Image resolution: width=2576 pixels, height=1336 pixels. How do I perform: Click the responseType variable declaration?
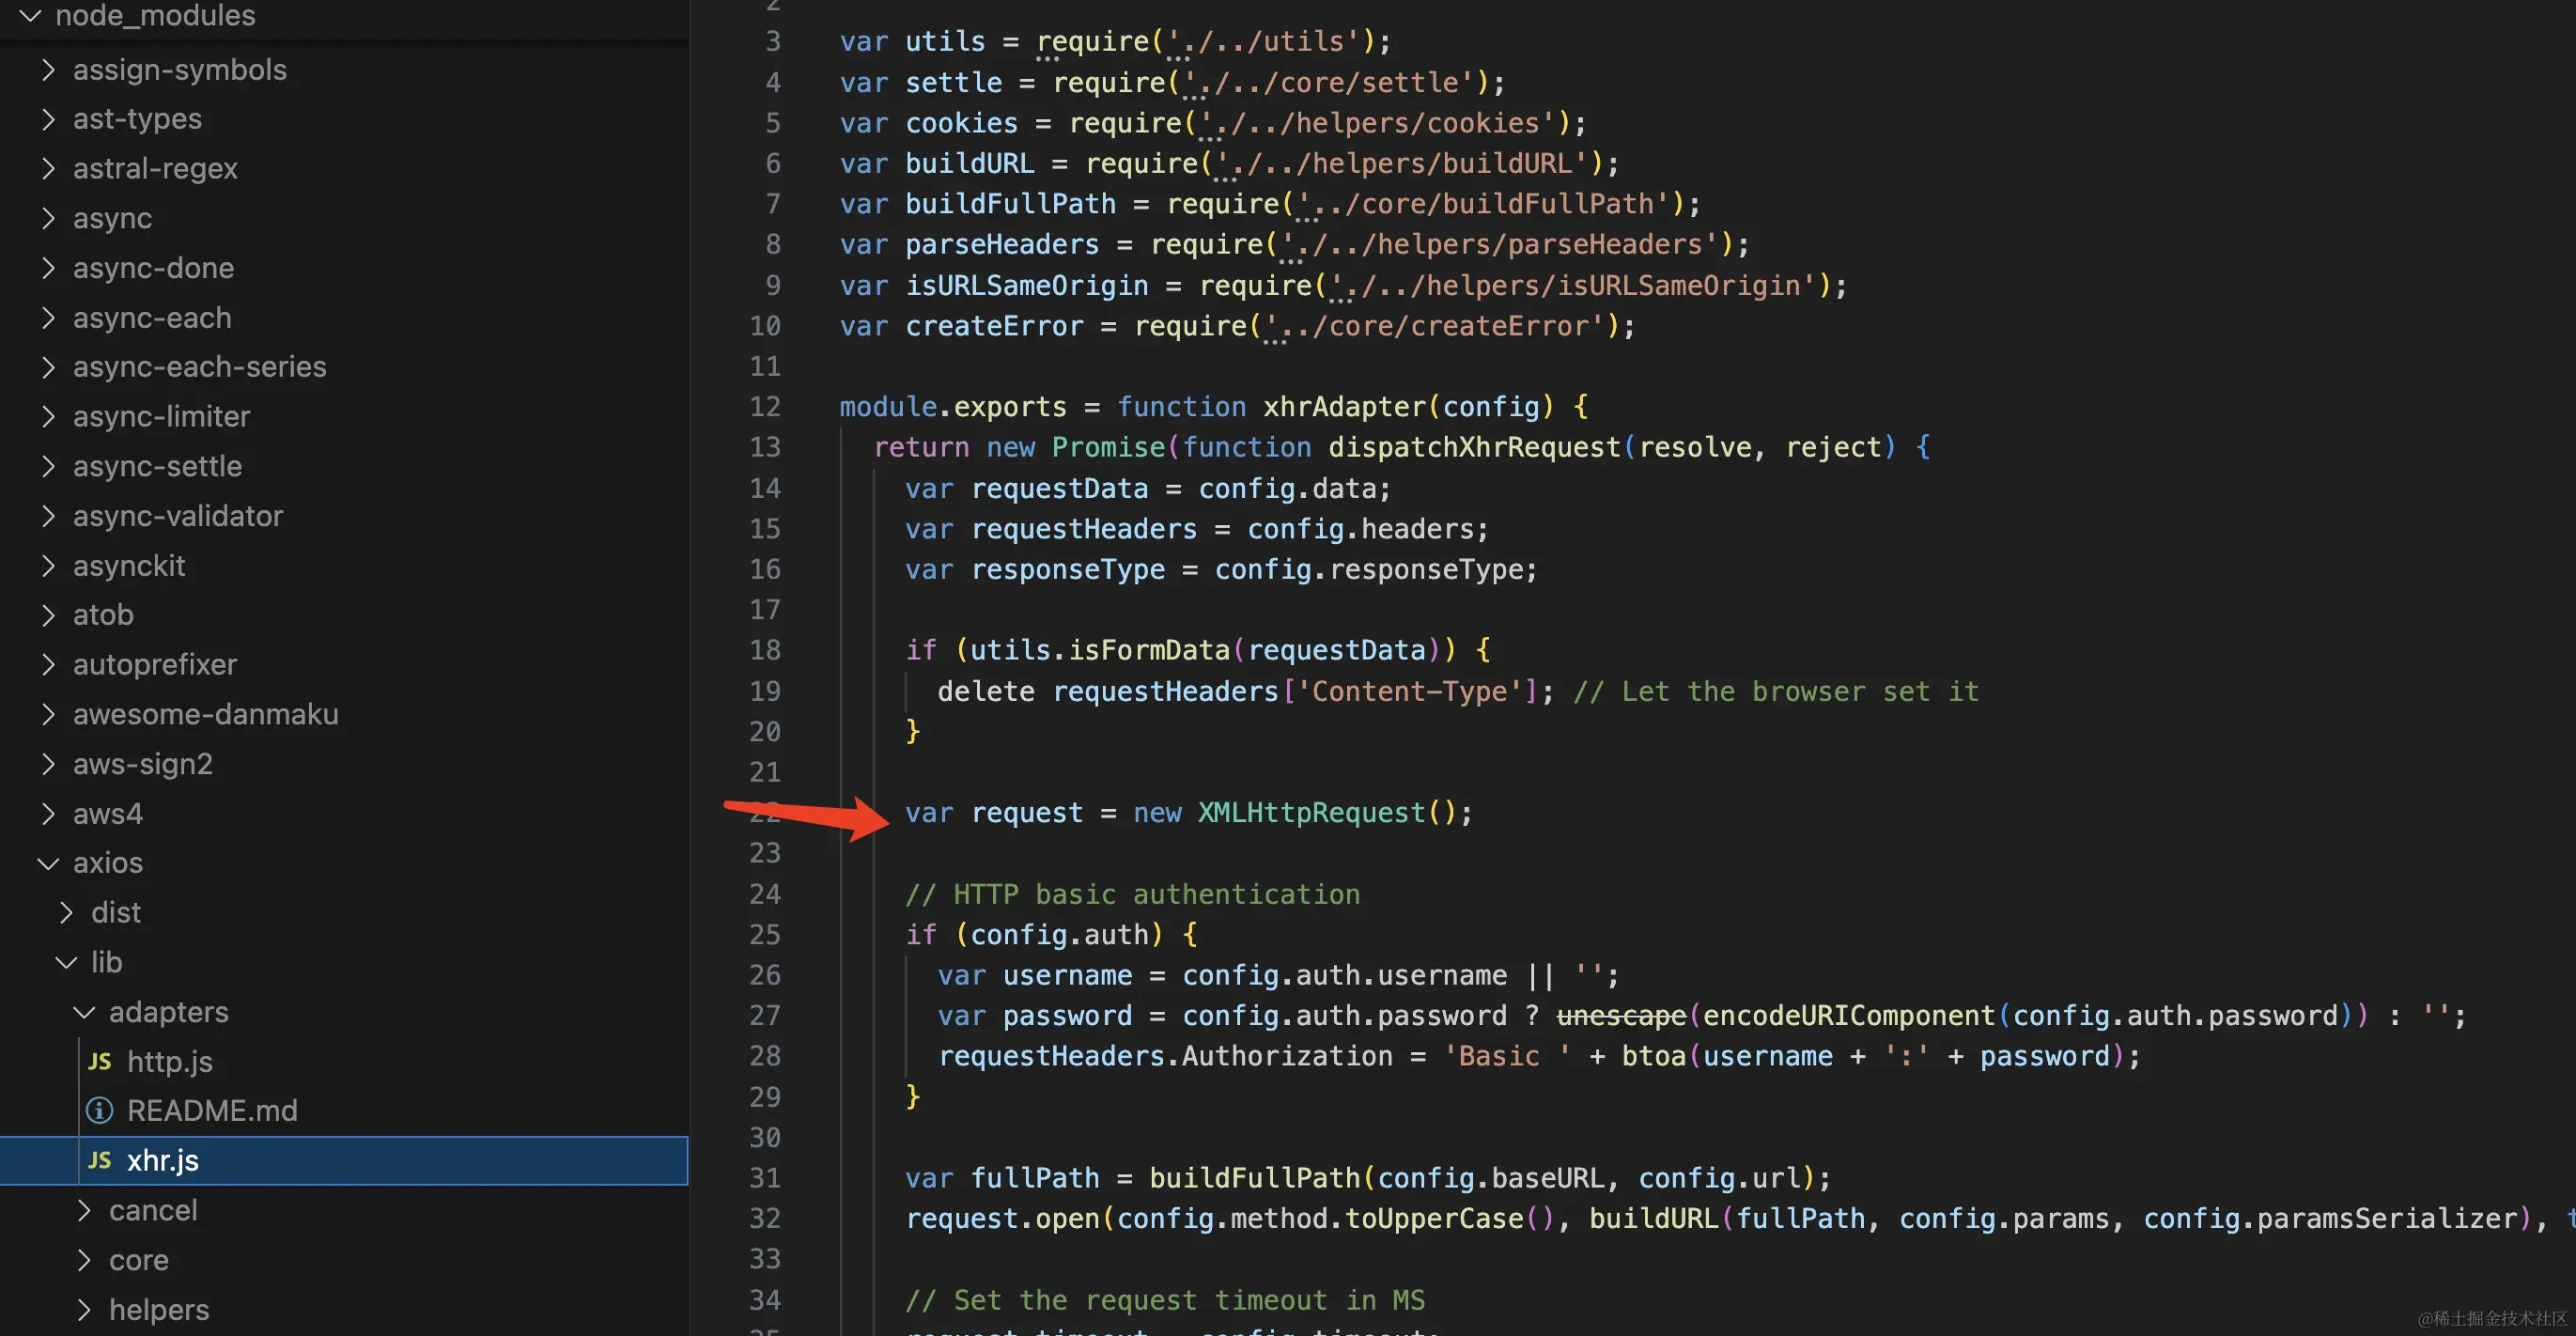1068,569
